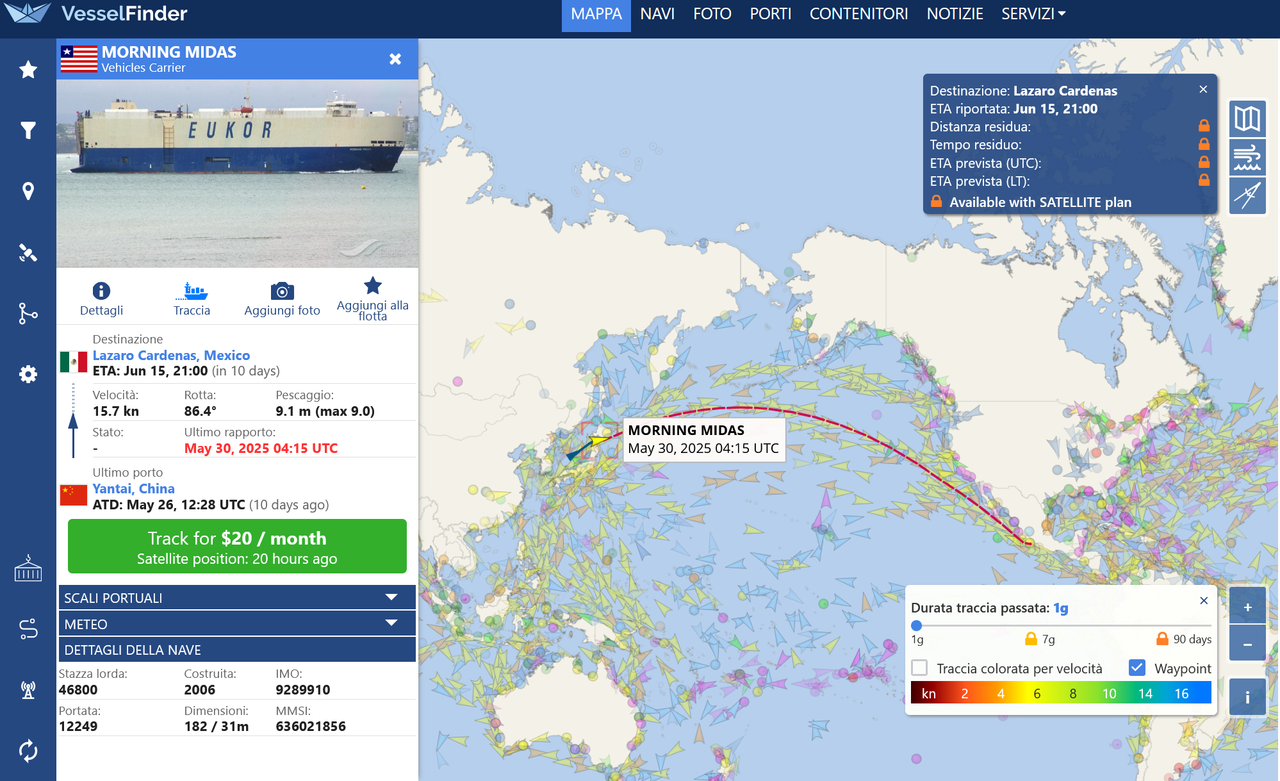
Task: Go to the NAVI menu item
Action: pos(657,14)
